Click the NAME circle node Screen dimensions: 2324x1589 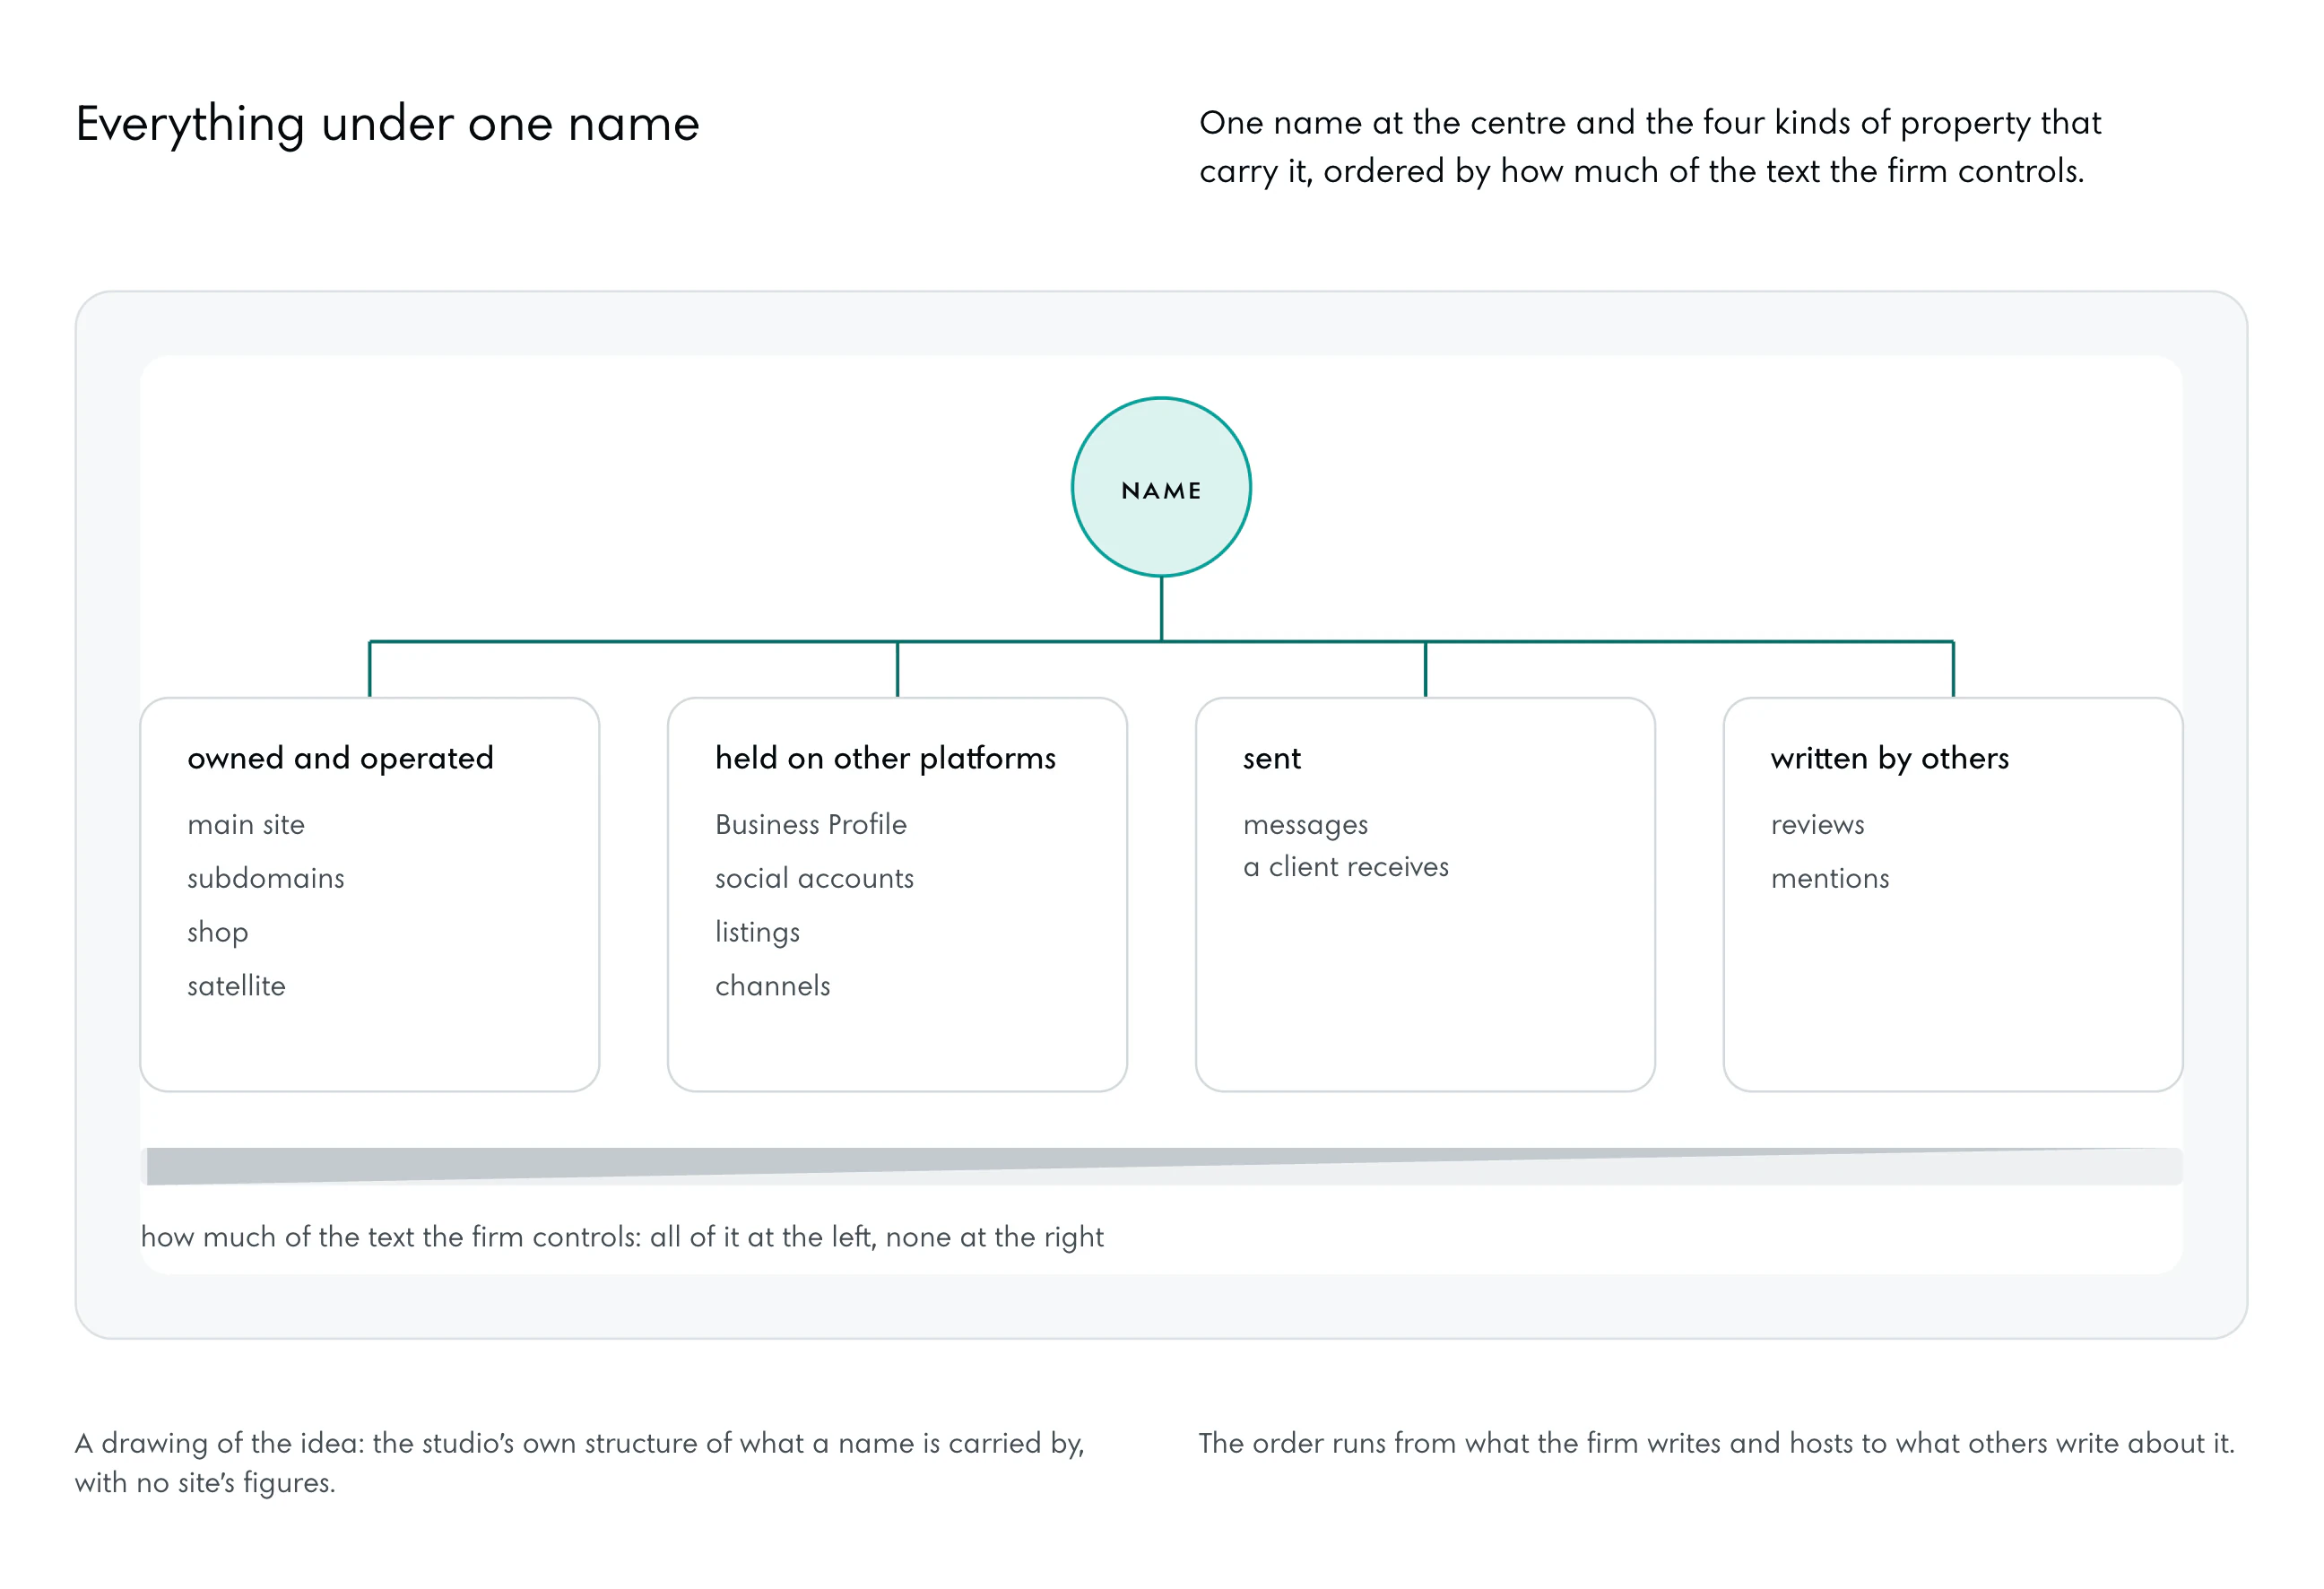click(x=1161, y=487)
